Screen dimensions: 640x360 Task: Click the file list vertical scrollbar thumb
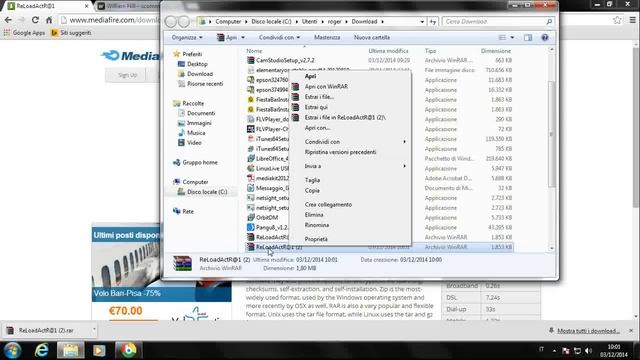pyautogui.click(x=551, y=133)
